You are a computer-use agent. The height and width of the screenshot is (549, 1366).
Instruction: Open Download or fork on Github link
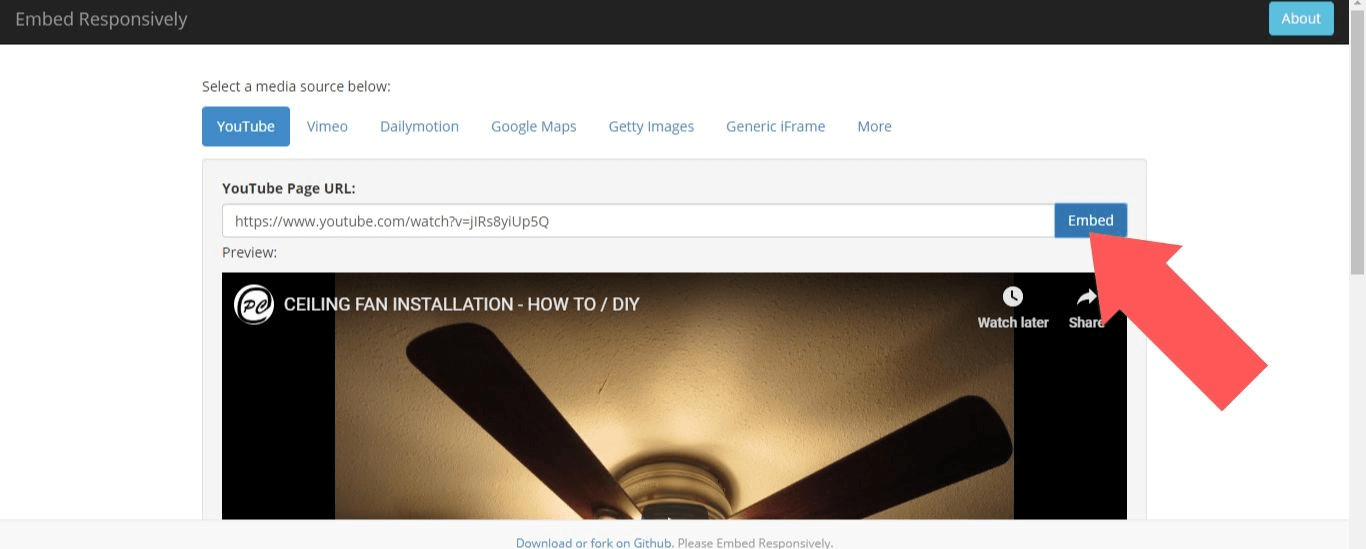[x=594, y=543]
